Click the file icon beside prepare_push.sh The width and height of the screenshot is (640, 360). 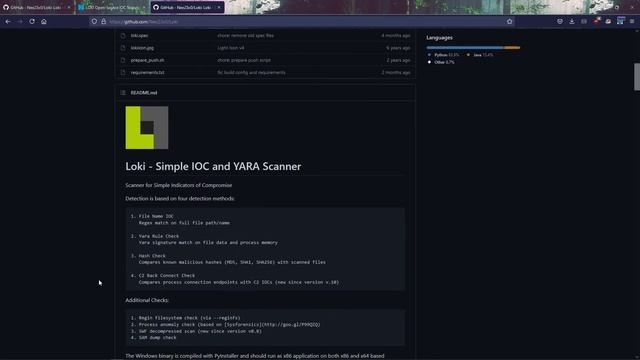point(123,60)
